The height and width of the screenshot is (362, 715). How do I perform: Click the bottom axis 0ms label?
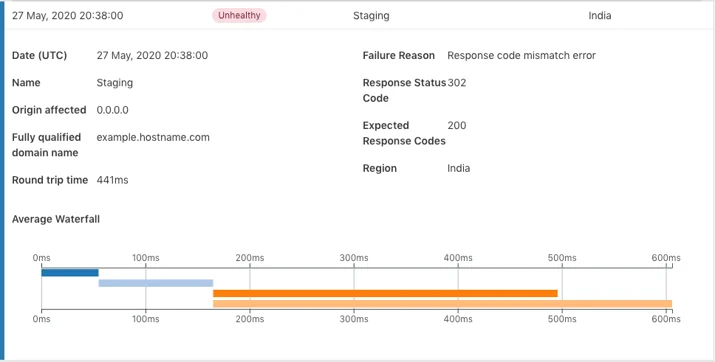[x=41, y=319]
